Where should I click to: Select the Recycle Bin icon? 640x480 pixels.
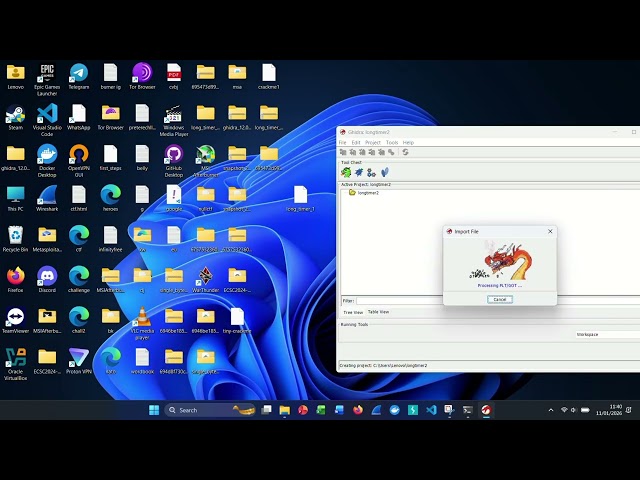point(16,239)
